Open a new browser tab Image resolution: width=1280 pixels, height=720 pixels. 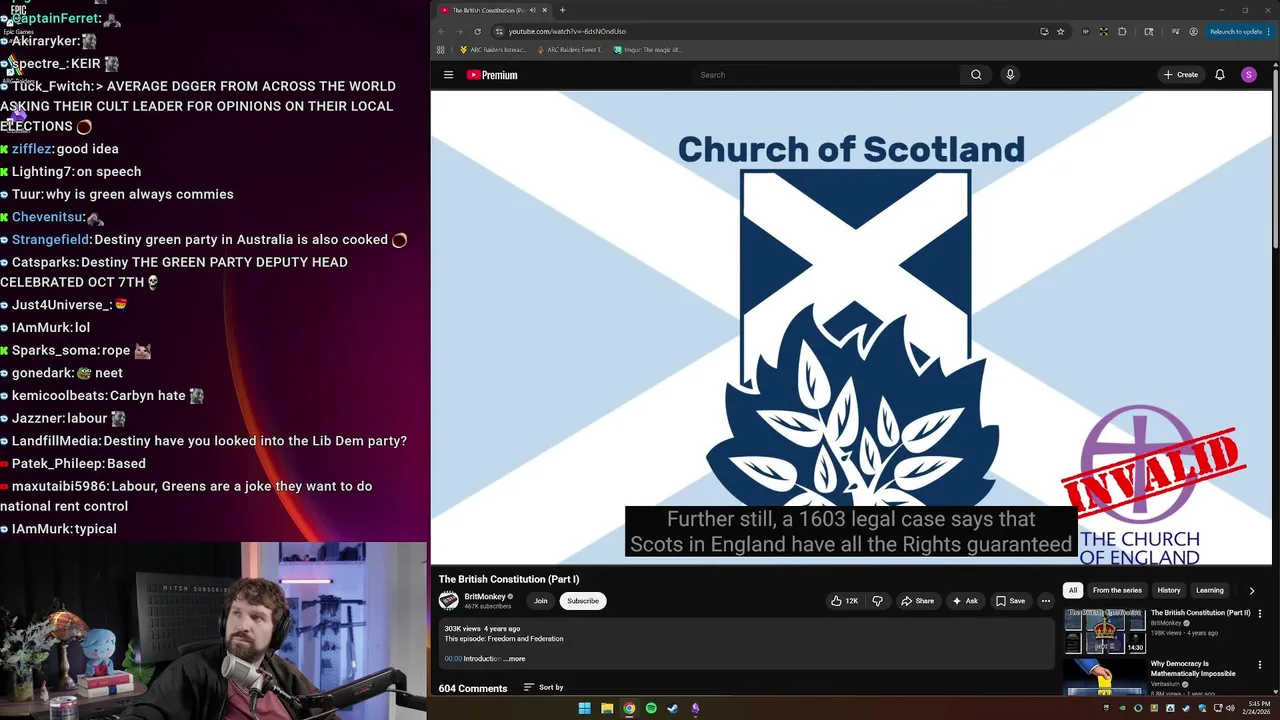(562, 10)
